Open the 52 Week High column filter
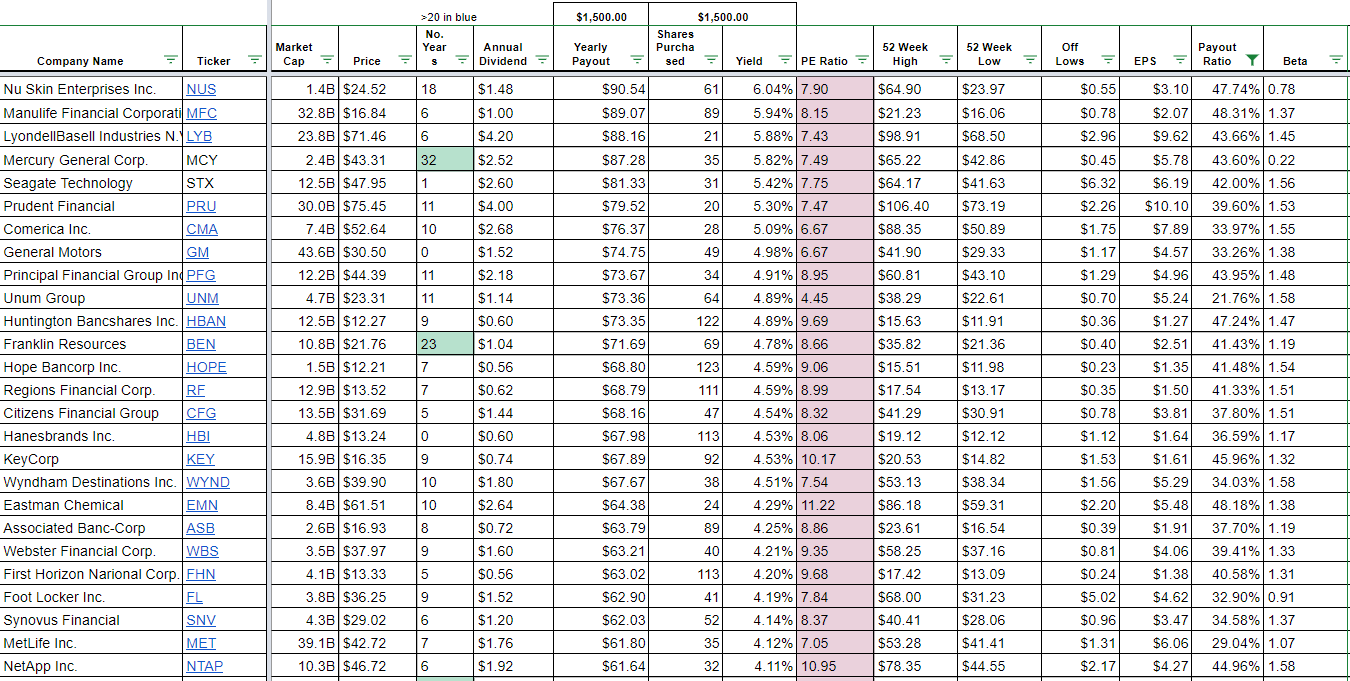The width and height of the screenshot is (1350, 681). click(945, 60)
